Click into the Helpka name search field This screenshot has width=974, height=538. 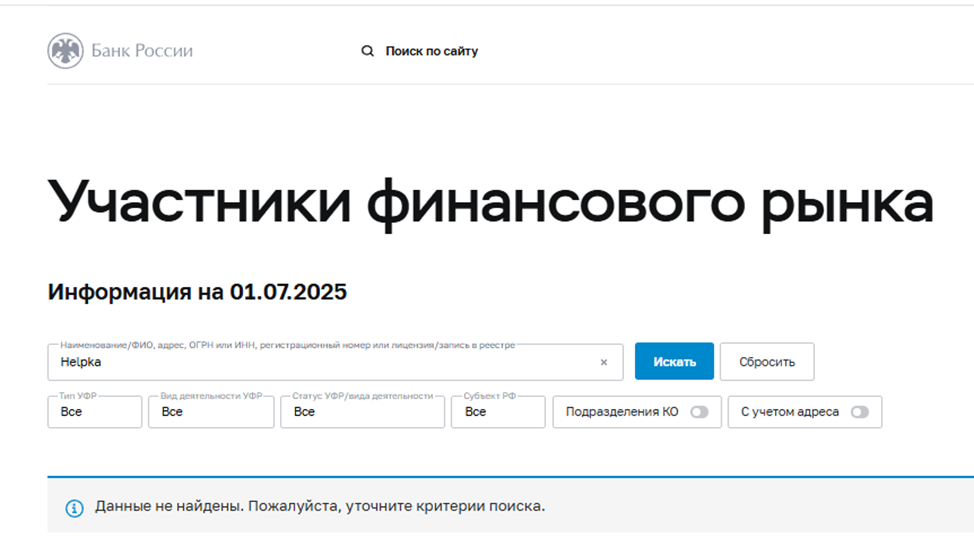(x=335, y=362)
